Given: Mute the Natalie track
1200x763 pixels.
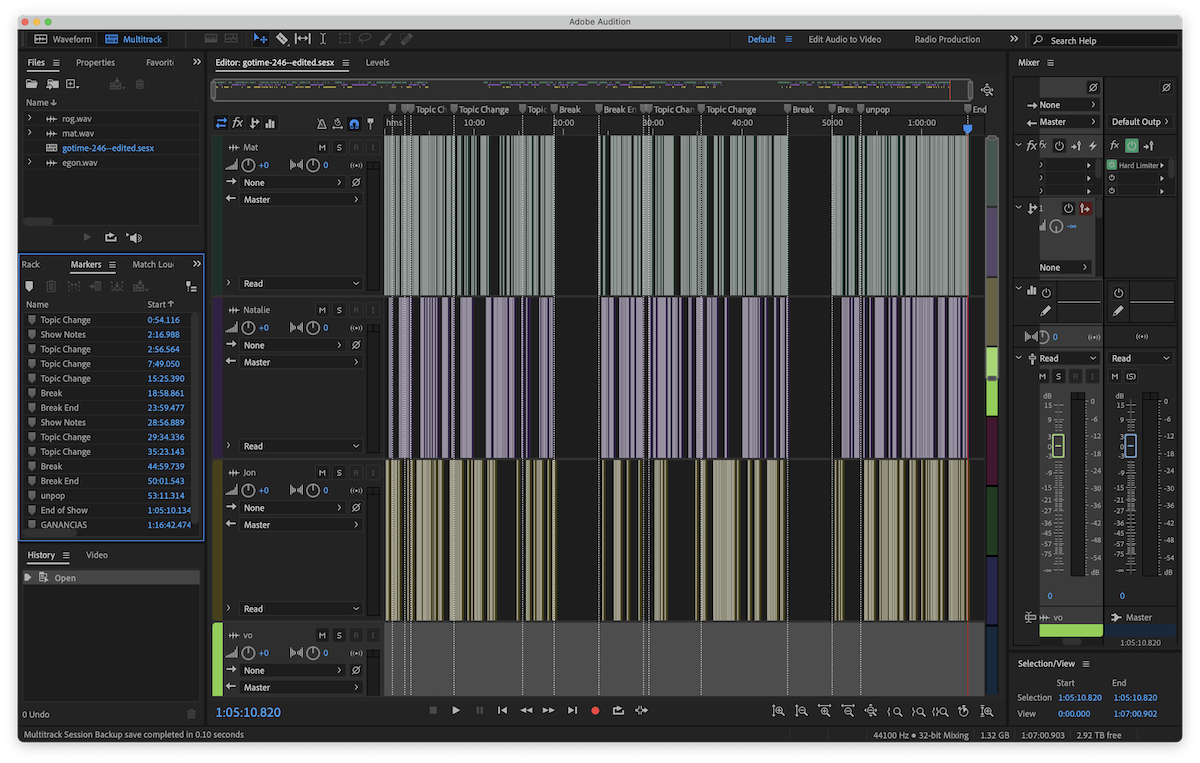Looking at the screenshot, I should coord(322,310).
